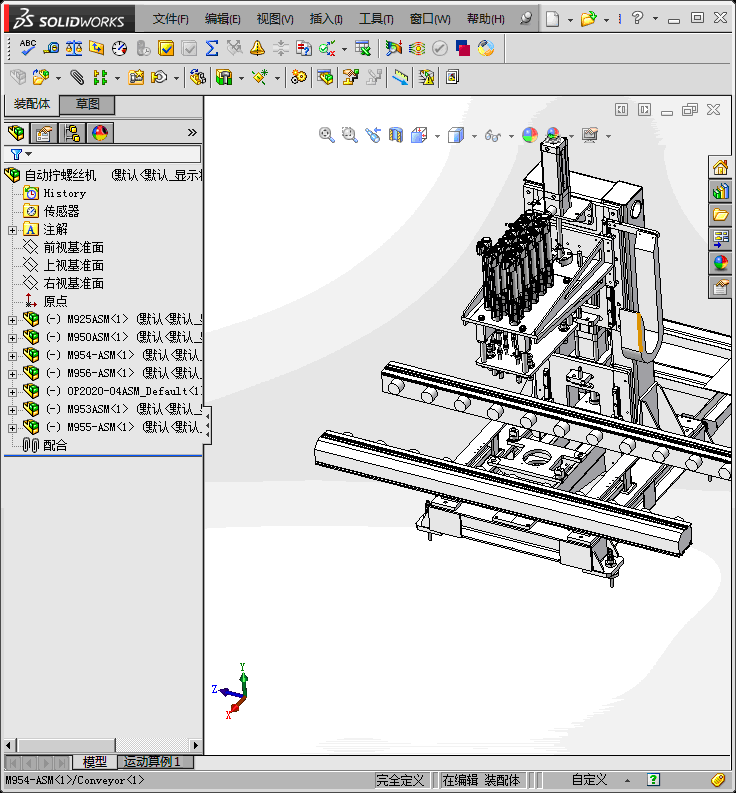Open the display style dropdown arrow

473,136
